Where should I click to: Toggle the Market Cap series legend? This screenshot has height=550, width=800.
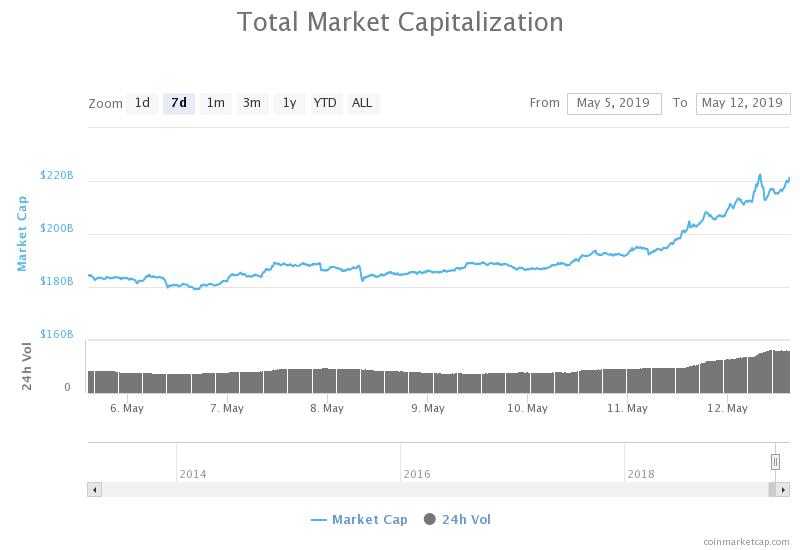(x=358, y=519)
